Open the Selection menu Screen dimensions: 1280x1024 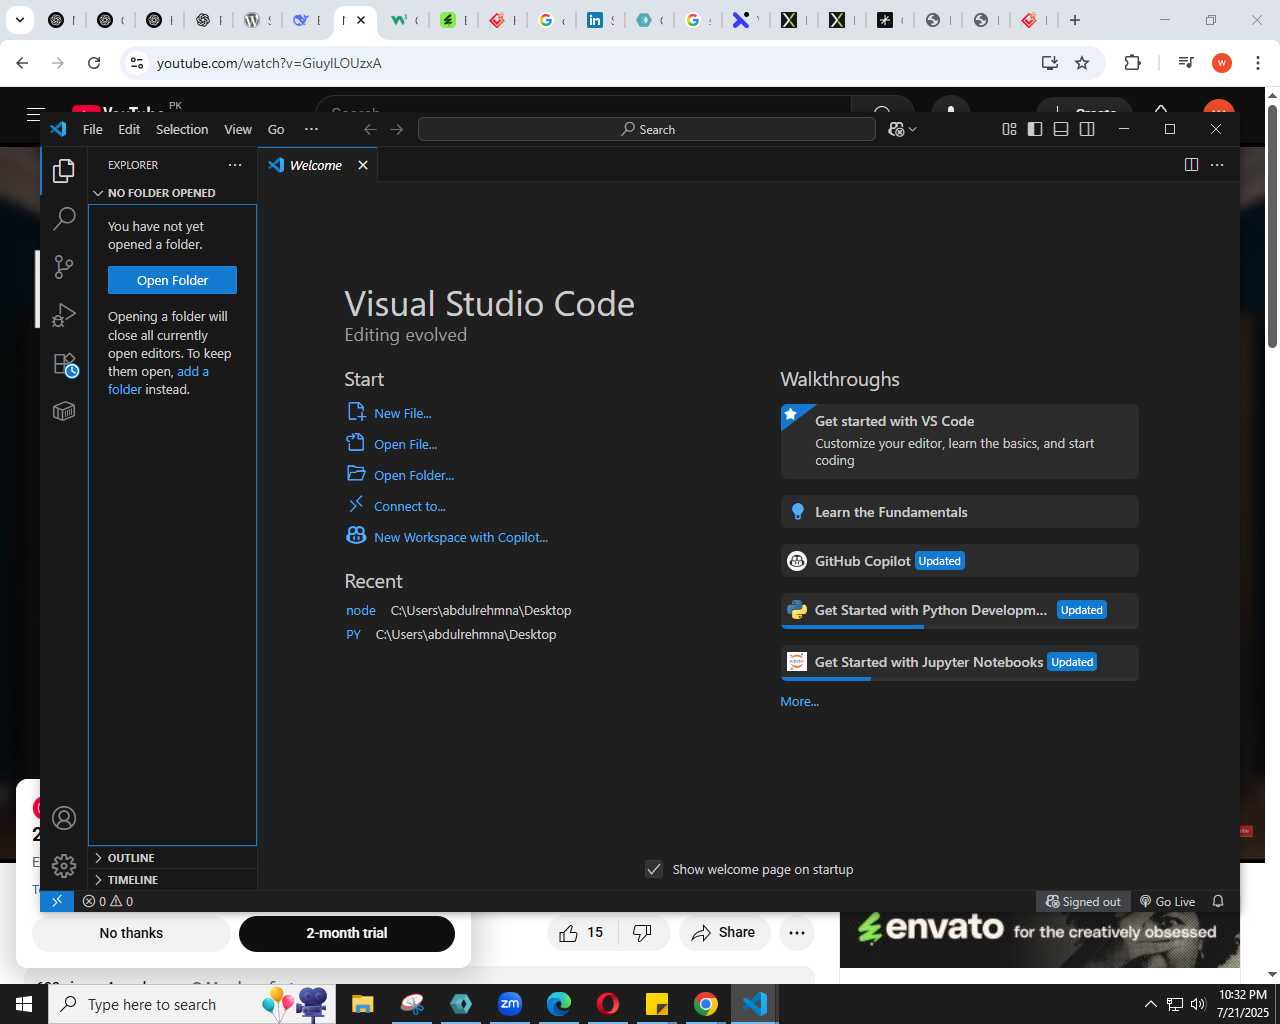pos(182,129)
